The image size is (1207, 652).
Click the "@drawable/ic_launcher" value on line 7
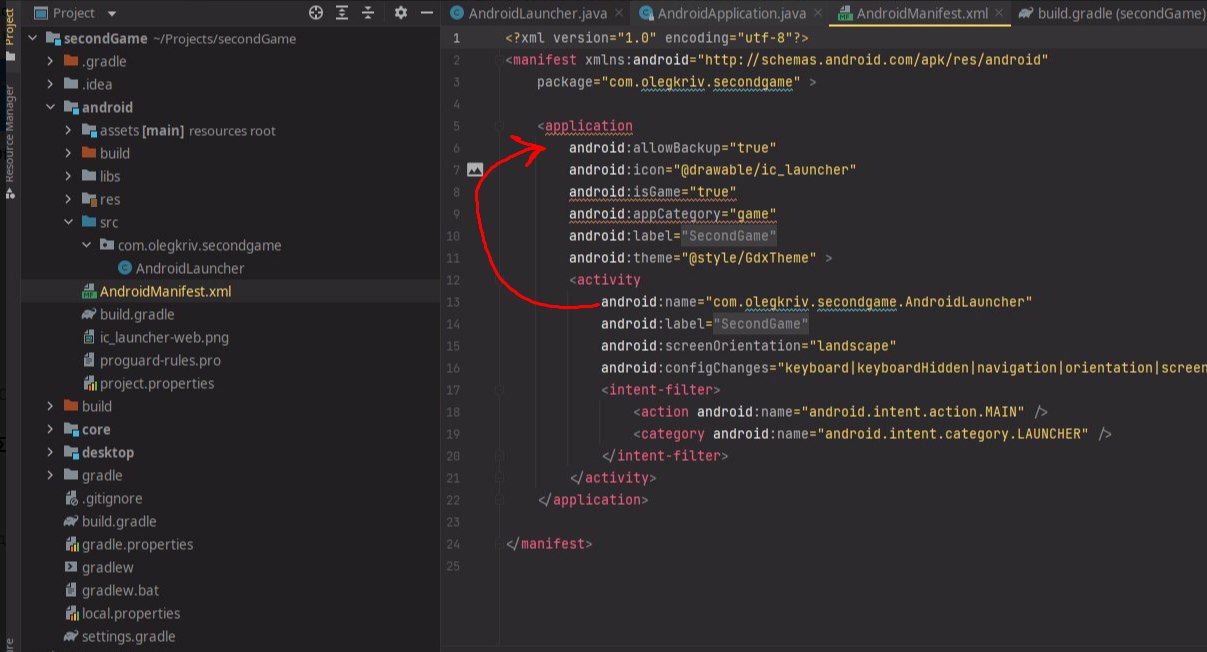tap(765, 170)
